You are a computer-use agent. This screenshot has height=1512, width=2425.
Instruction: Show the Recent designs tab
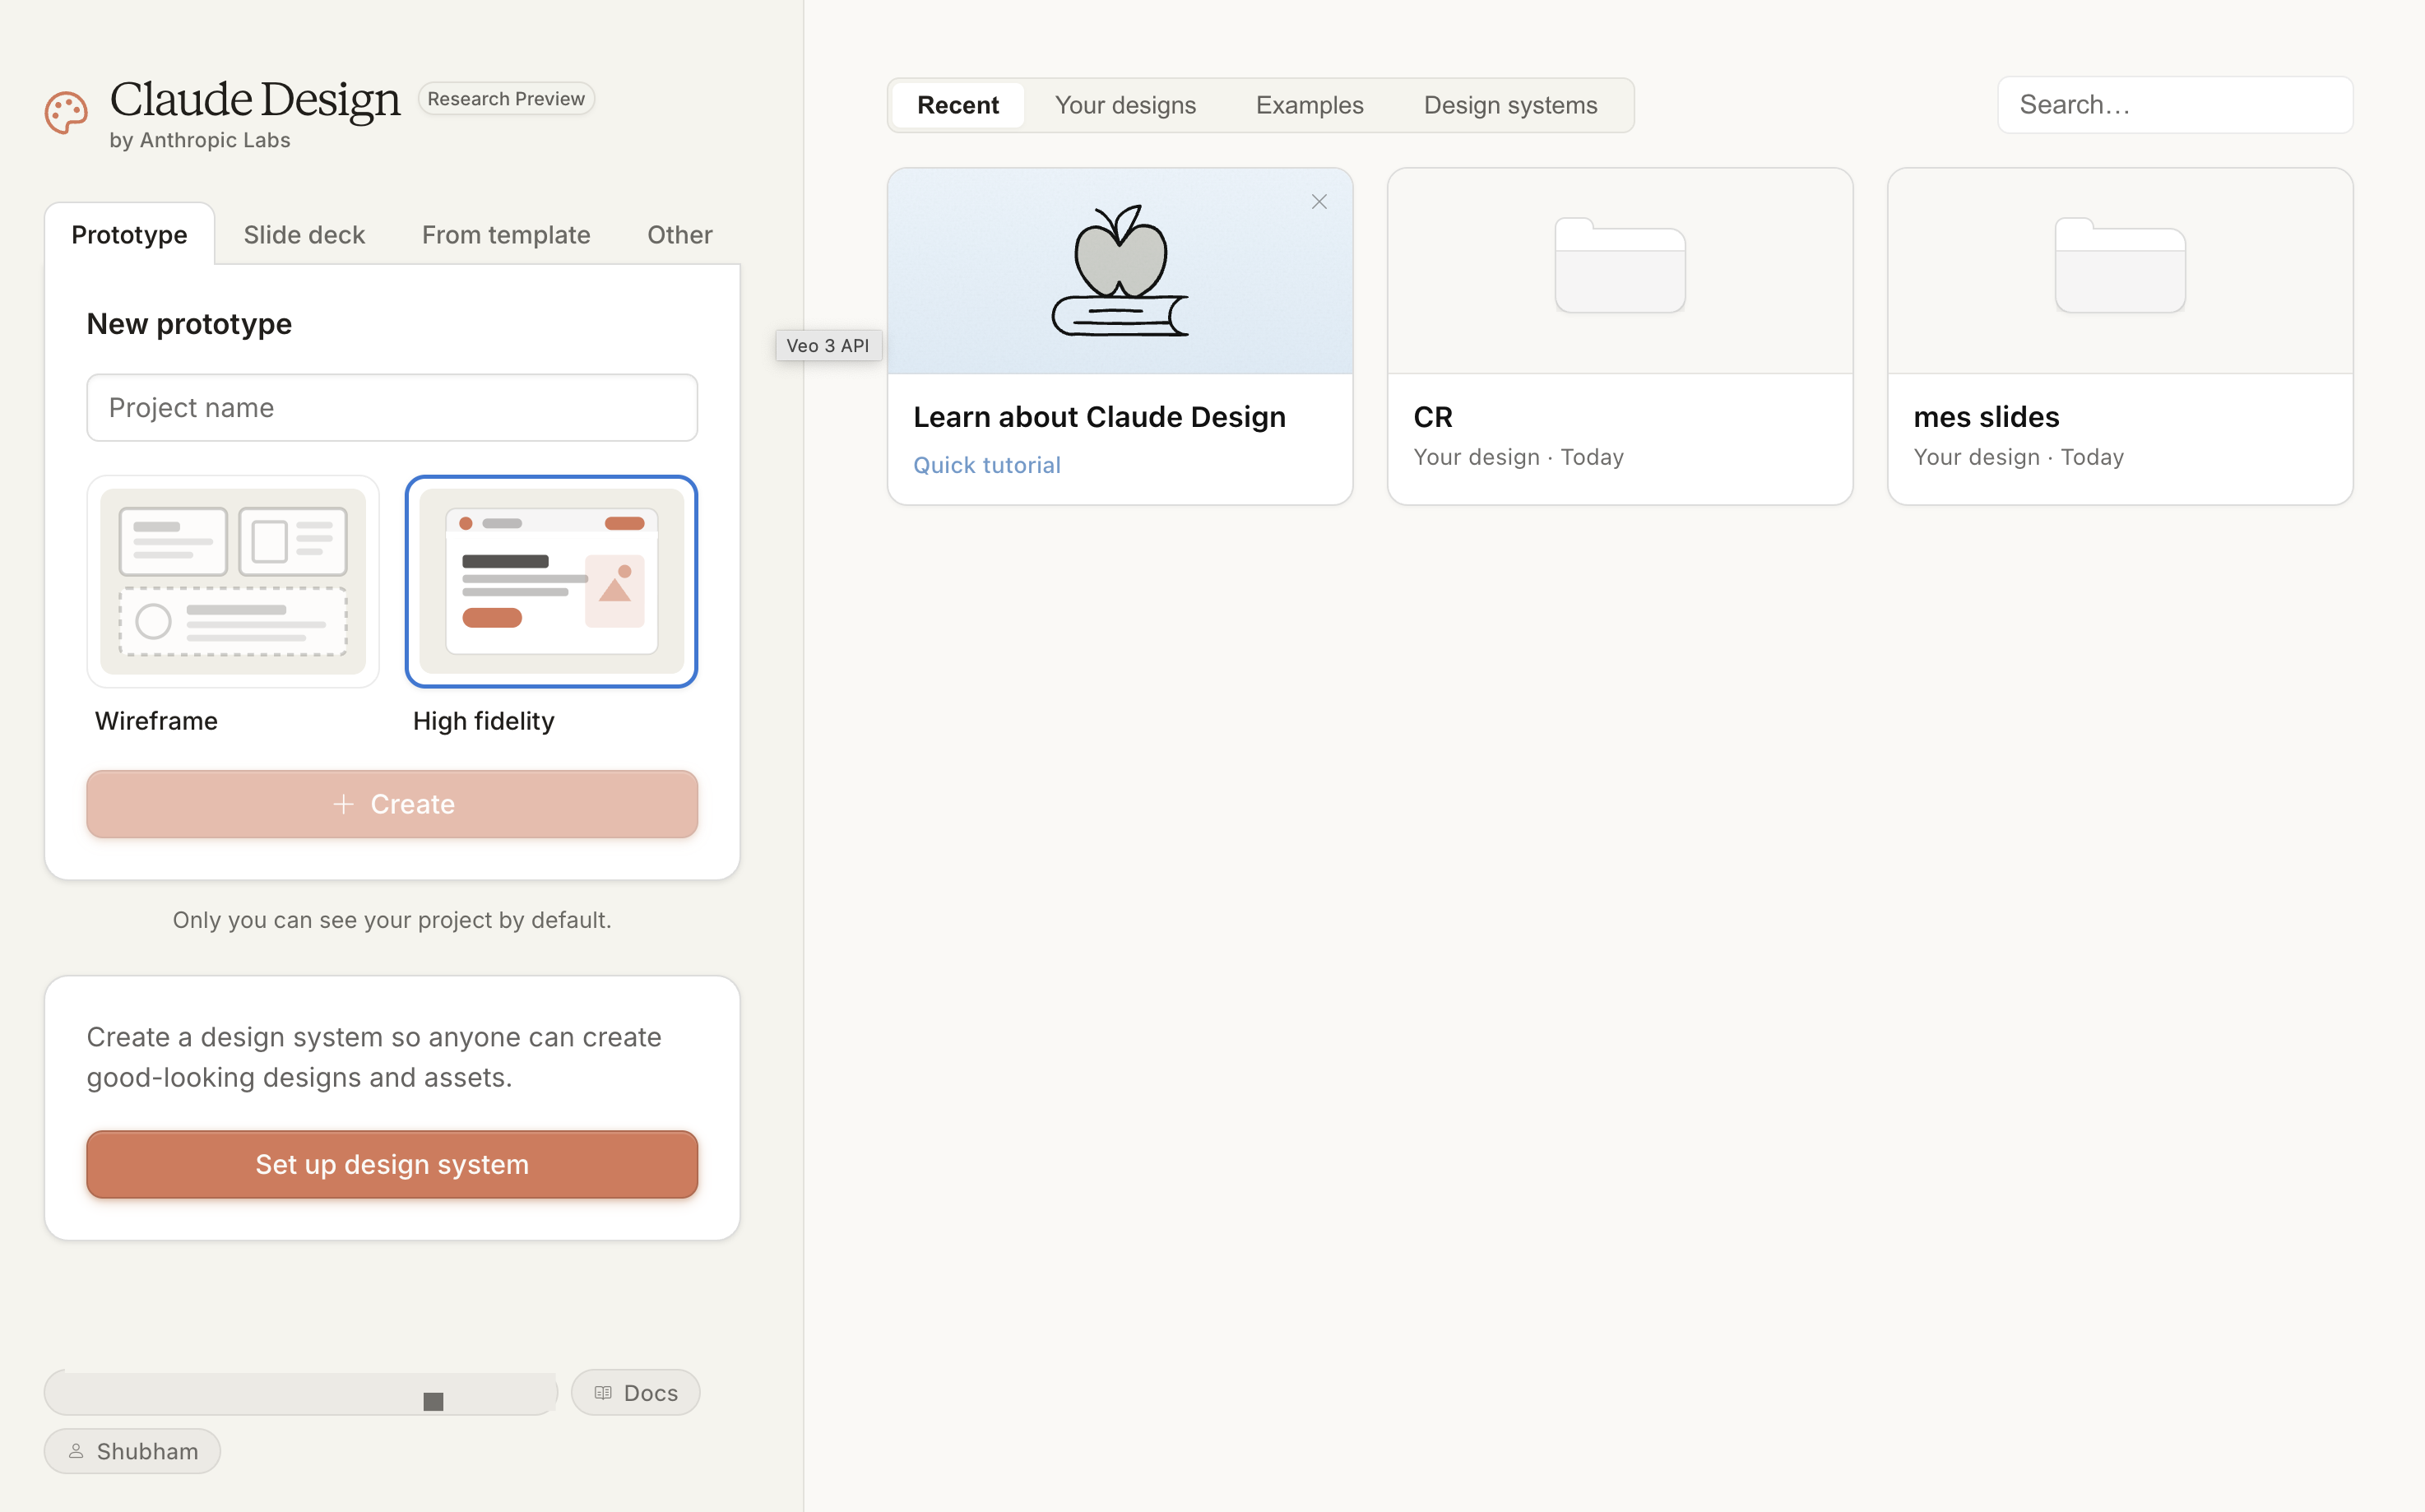958,105
